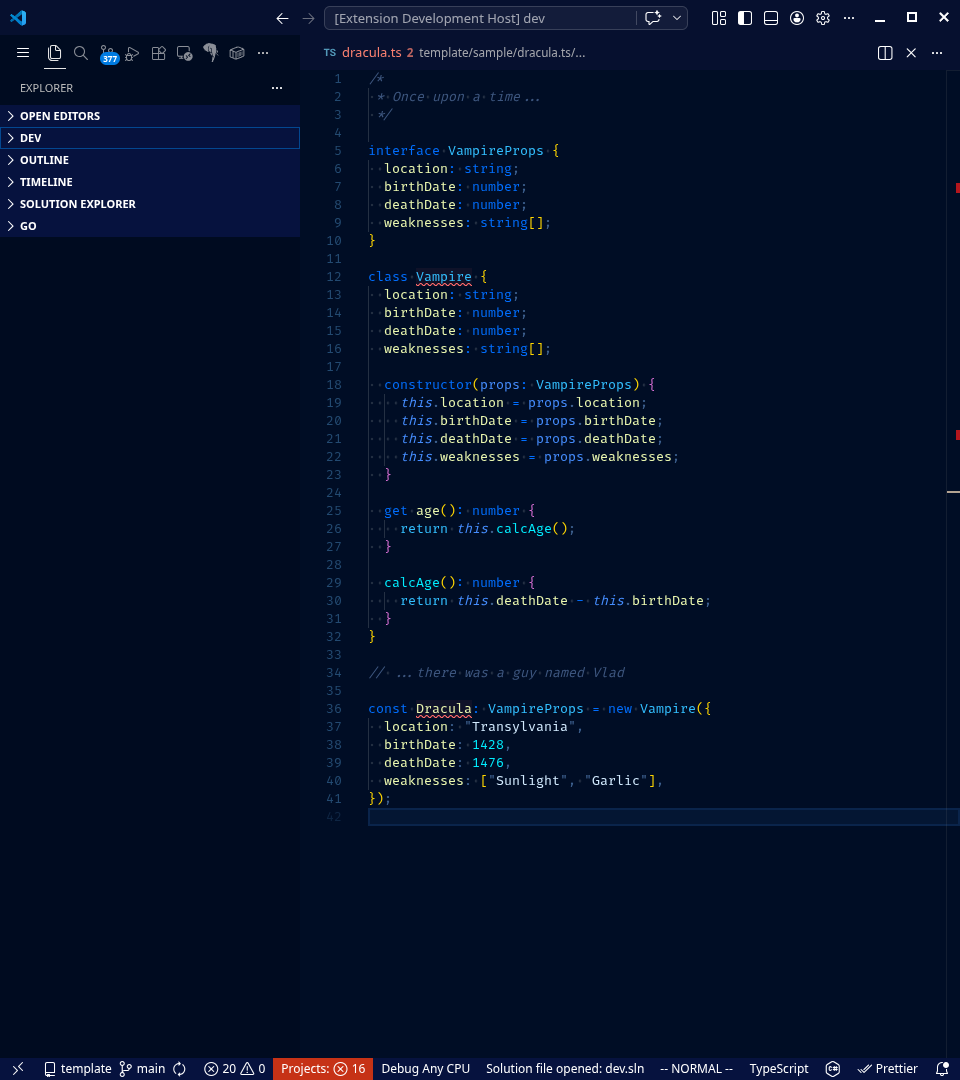Image resolution: width=960 pixels, height=1080 pixels.
Task: Toggle the bottom panel
Action: tap(771, 19)
